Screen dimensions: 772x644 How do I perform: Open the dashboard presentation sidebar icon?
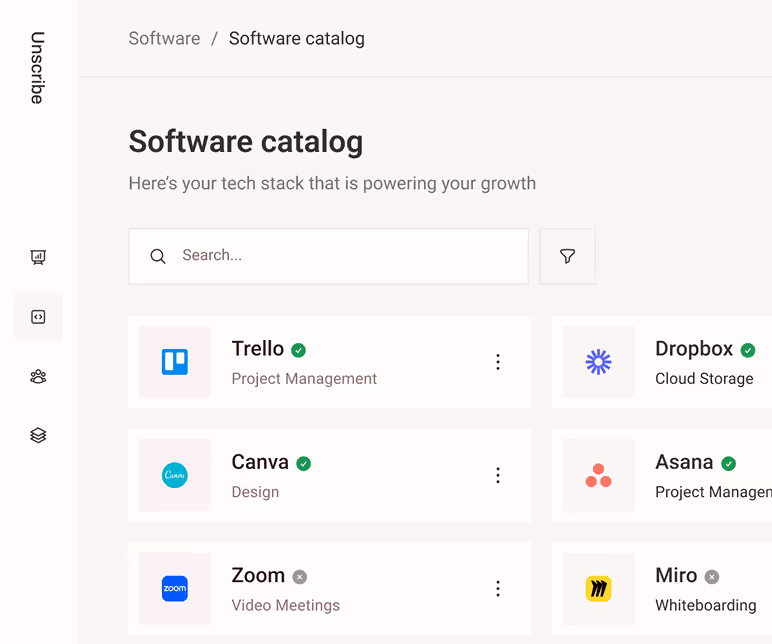(x=38, y=257)
